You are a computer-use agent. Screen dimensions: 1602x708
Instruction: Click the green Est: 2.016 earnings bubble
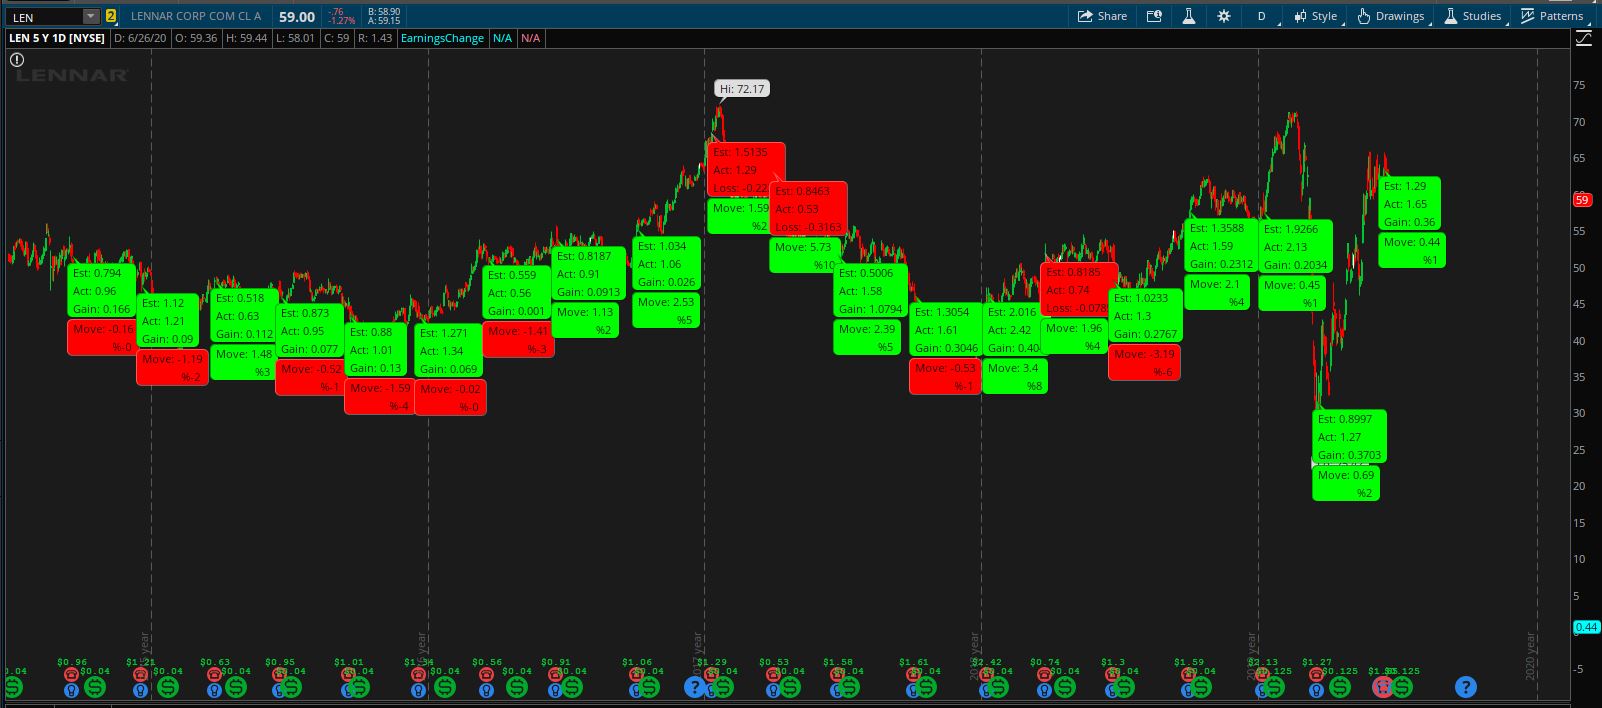(1014, 330)
